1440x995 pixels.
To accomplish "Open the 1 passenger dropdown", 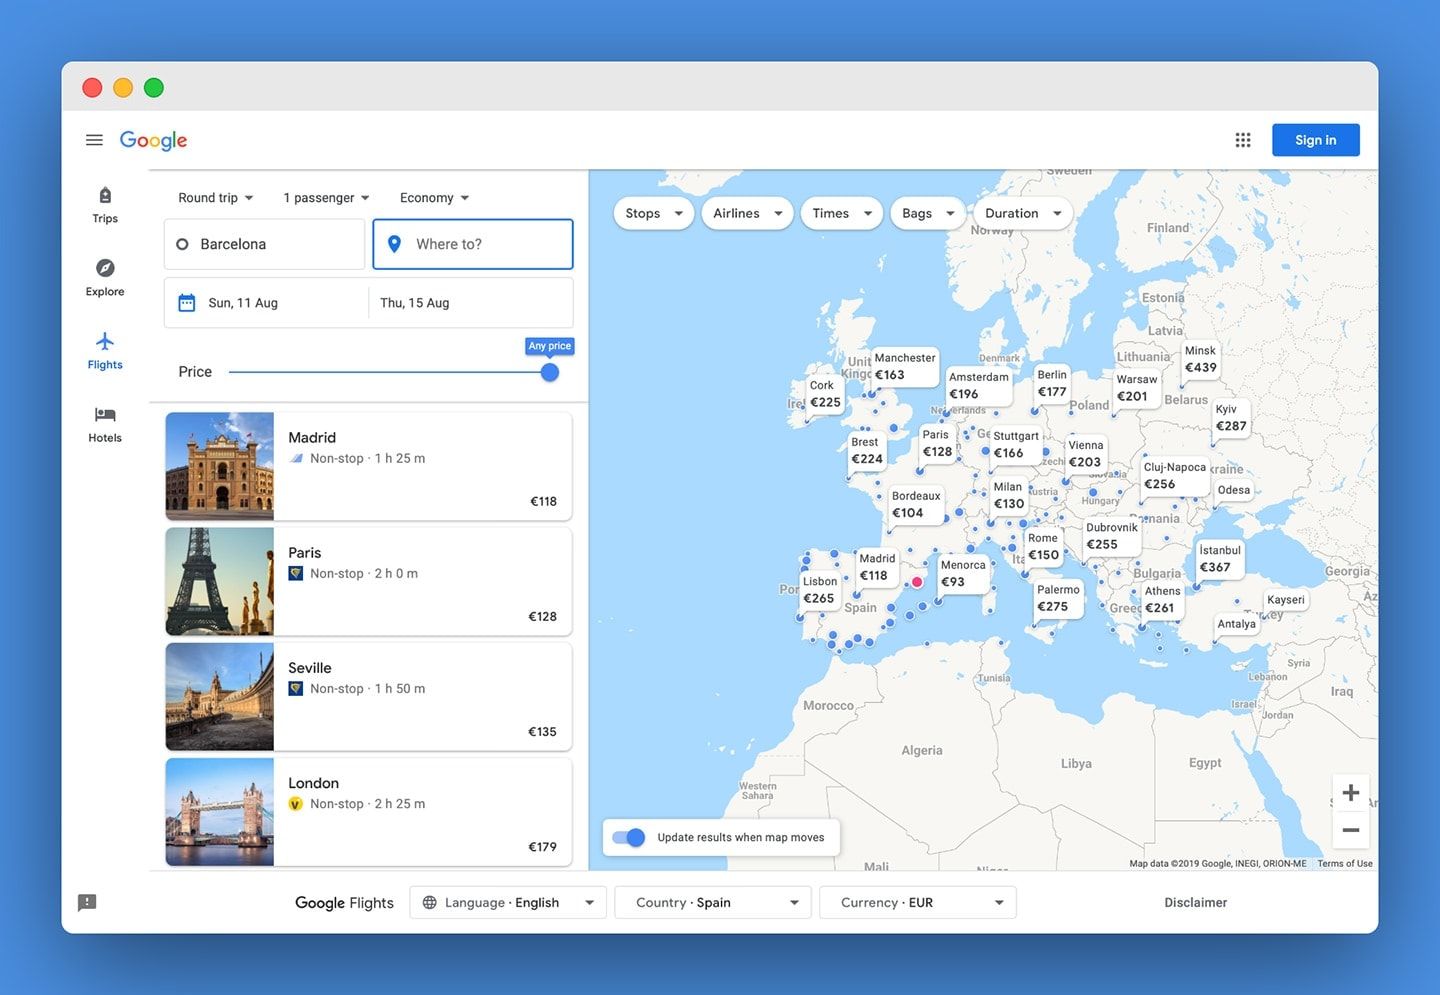I will point(326,198).
